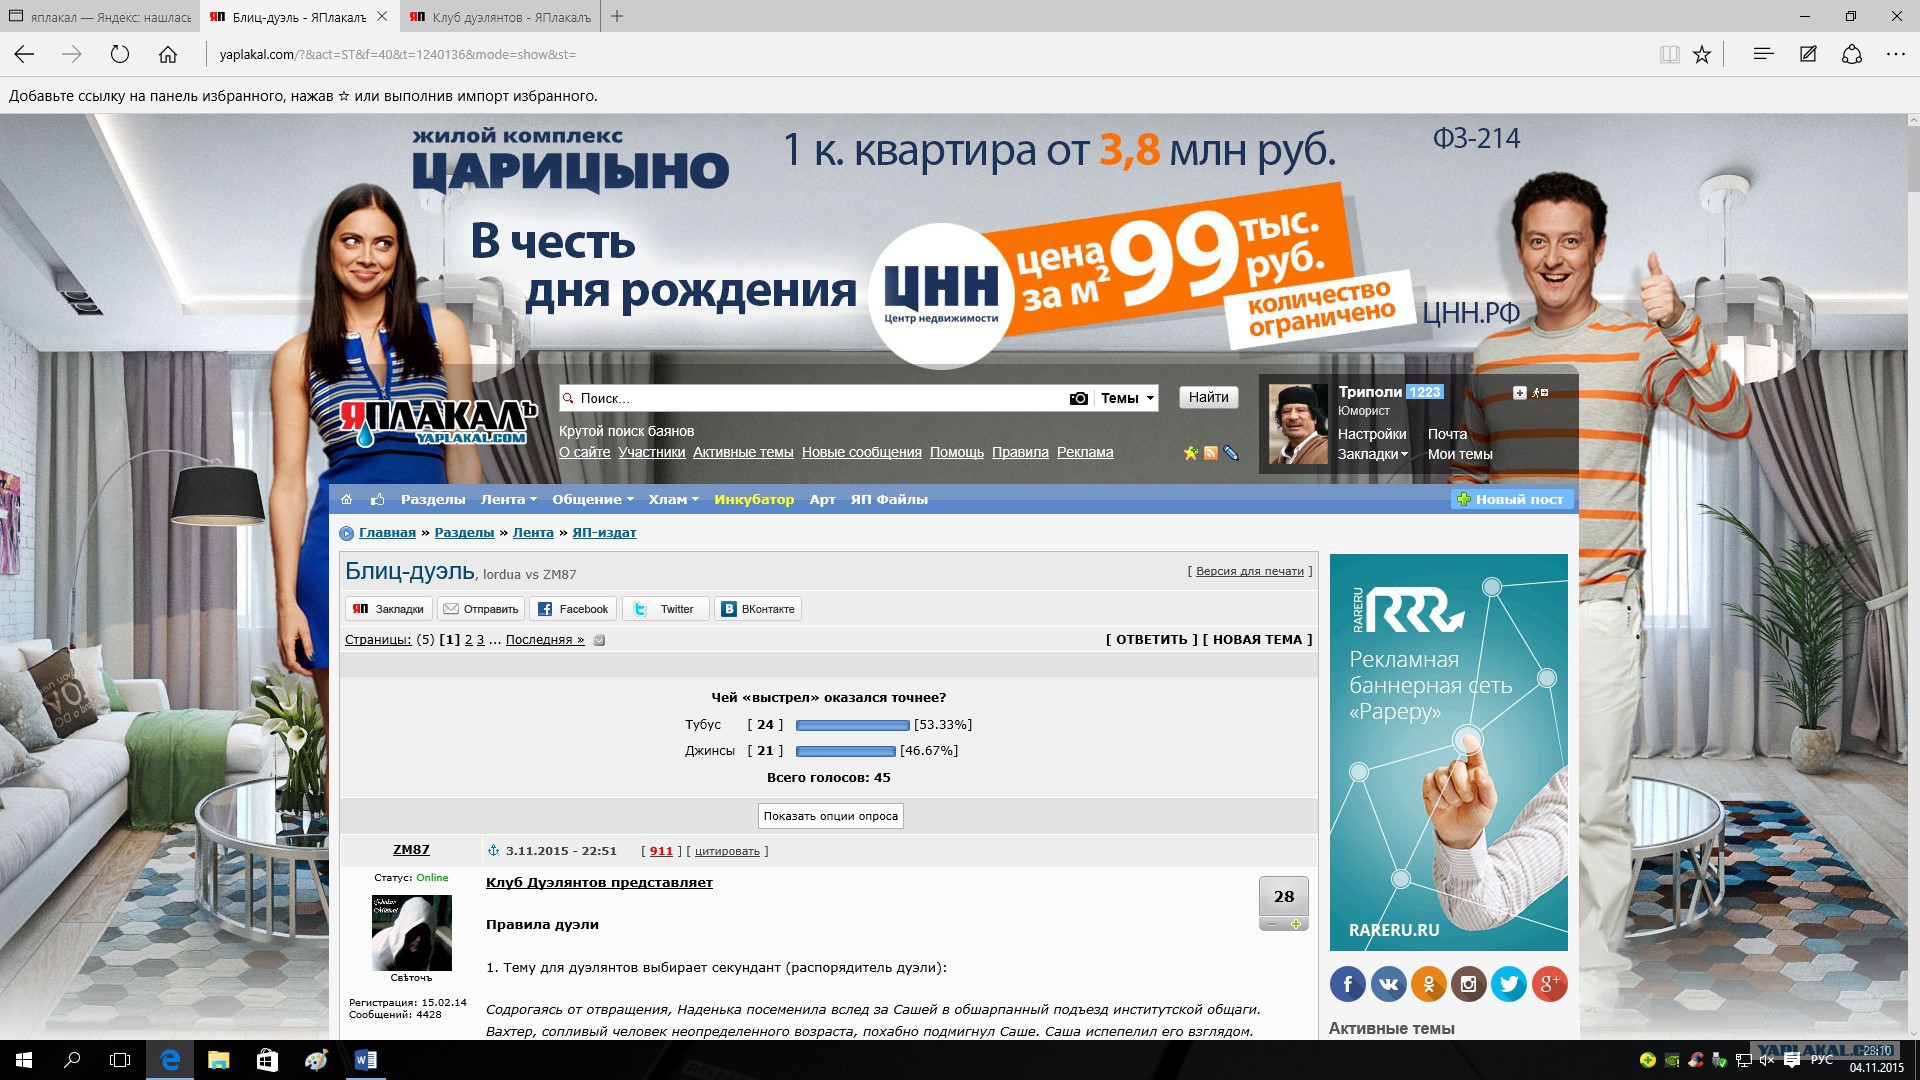Toggle the muted volume icon in tray
The image size is (1920, 1080).
click(1766, 1060)
